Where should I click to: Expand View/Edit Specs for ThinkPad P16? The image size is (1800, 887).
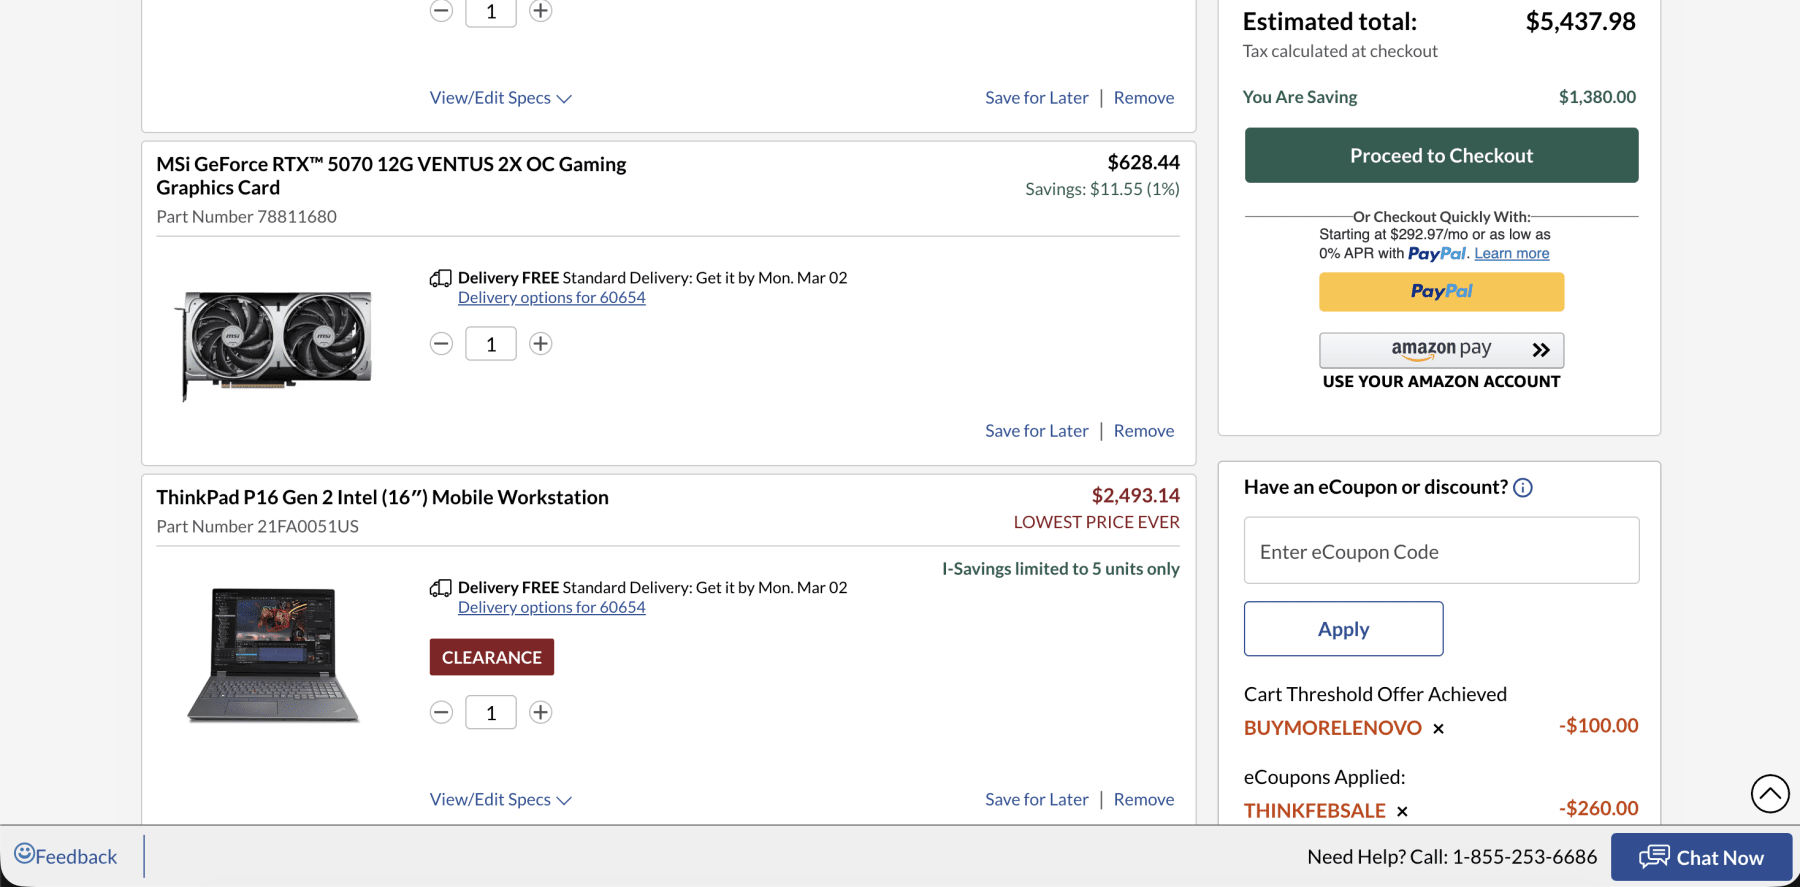point(500,800)
